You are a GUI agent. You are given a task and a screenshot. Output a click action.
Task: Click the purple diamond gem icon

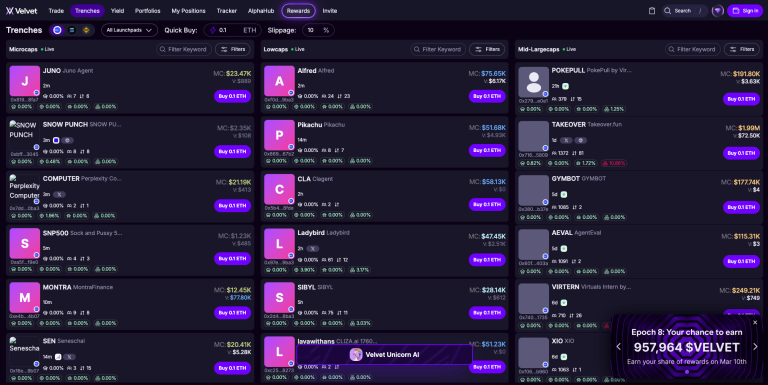coord(718,11)
